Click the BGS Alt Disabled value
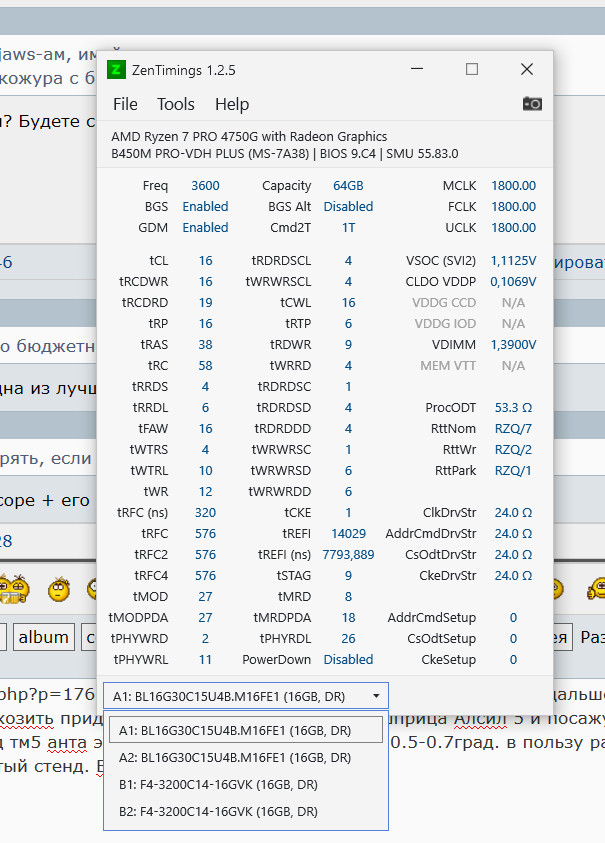 [x=348, y=206]
